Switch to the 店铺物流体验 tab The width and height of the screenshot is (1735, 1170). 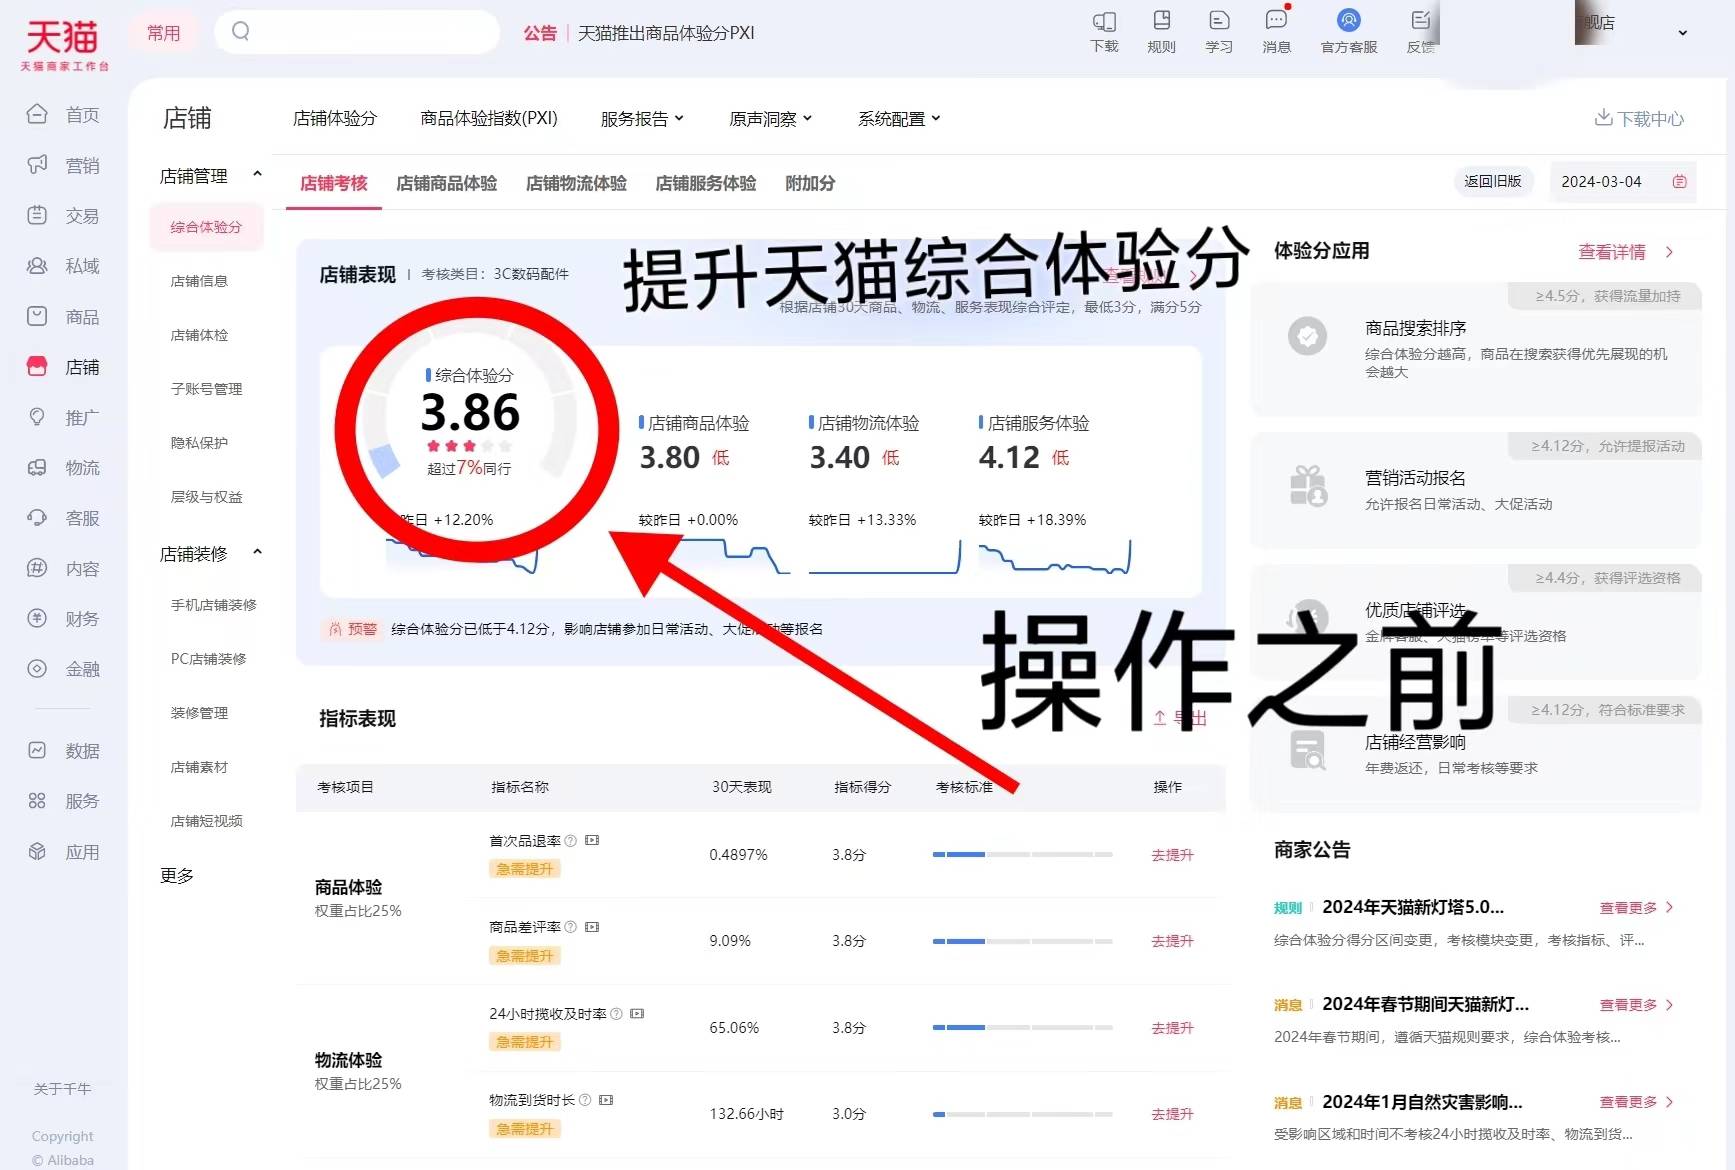[x=576, y=183]
